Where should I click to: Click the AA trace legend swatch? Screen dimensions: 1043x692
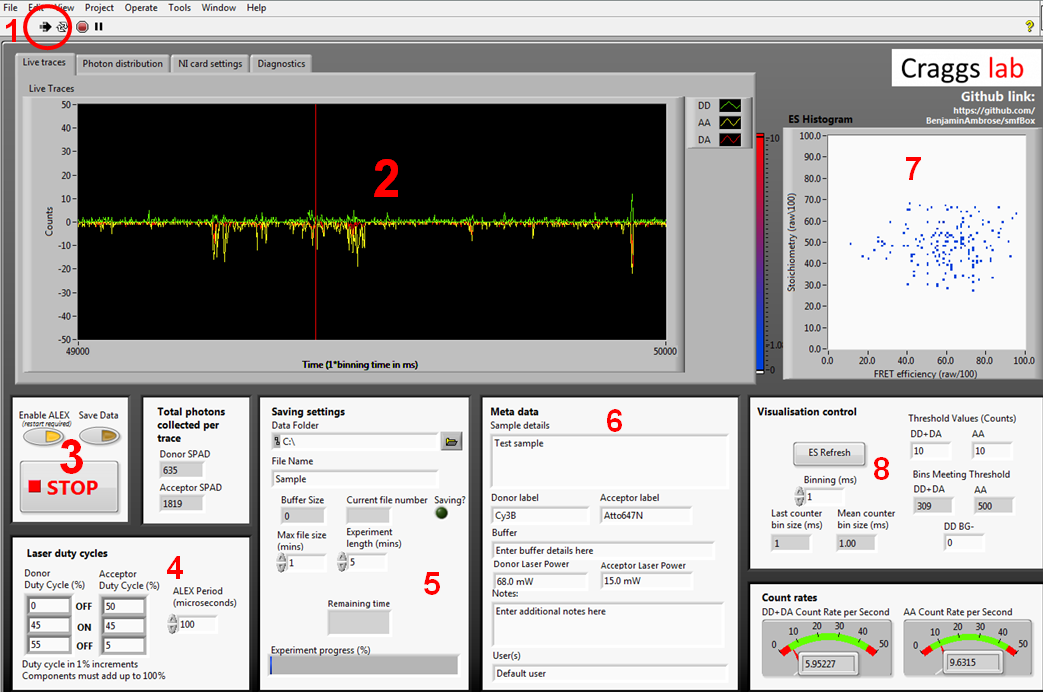coord(730,122)
